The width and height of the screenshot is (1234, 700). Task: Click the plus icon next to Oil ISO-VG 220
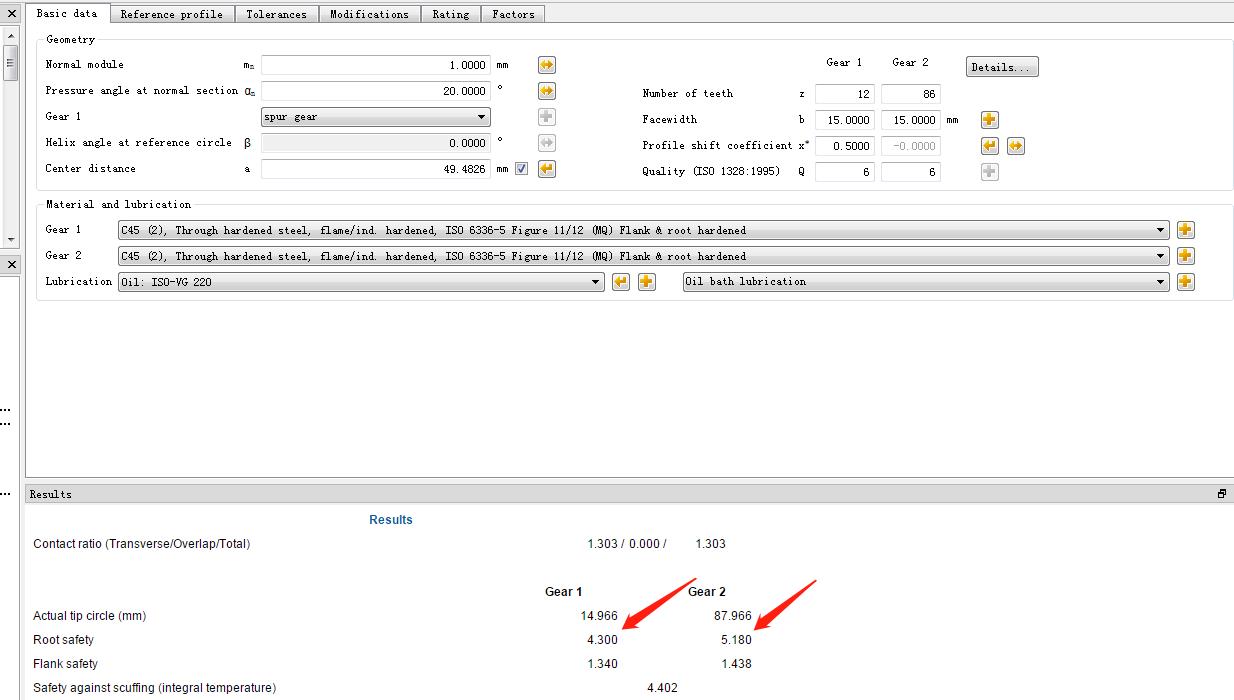pos(647,282)
